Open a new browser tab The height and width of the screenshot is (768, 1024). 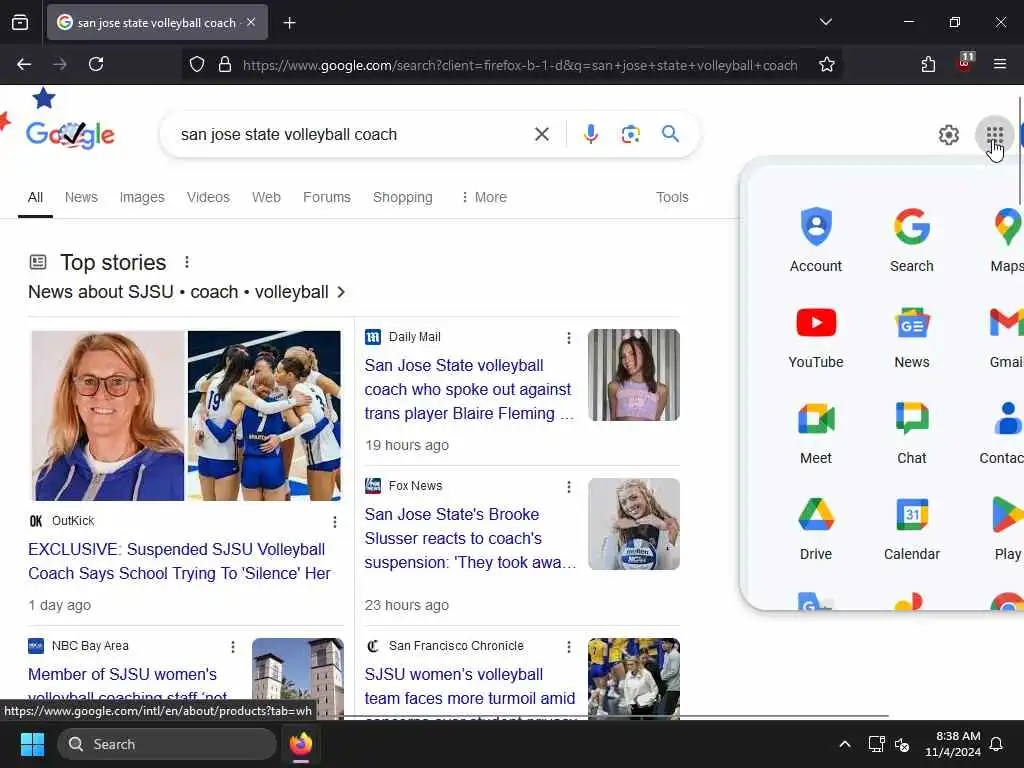[289, 23]
